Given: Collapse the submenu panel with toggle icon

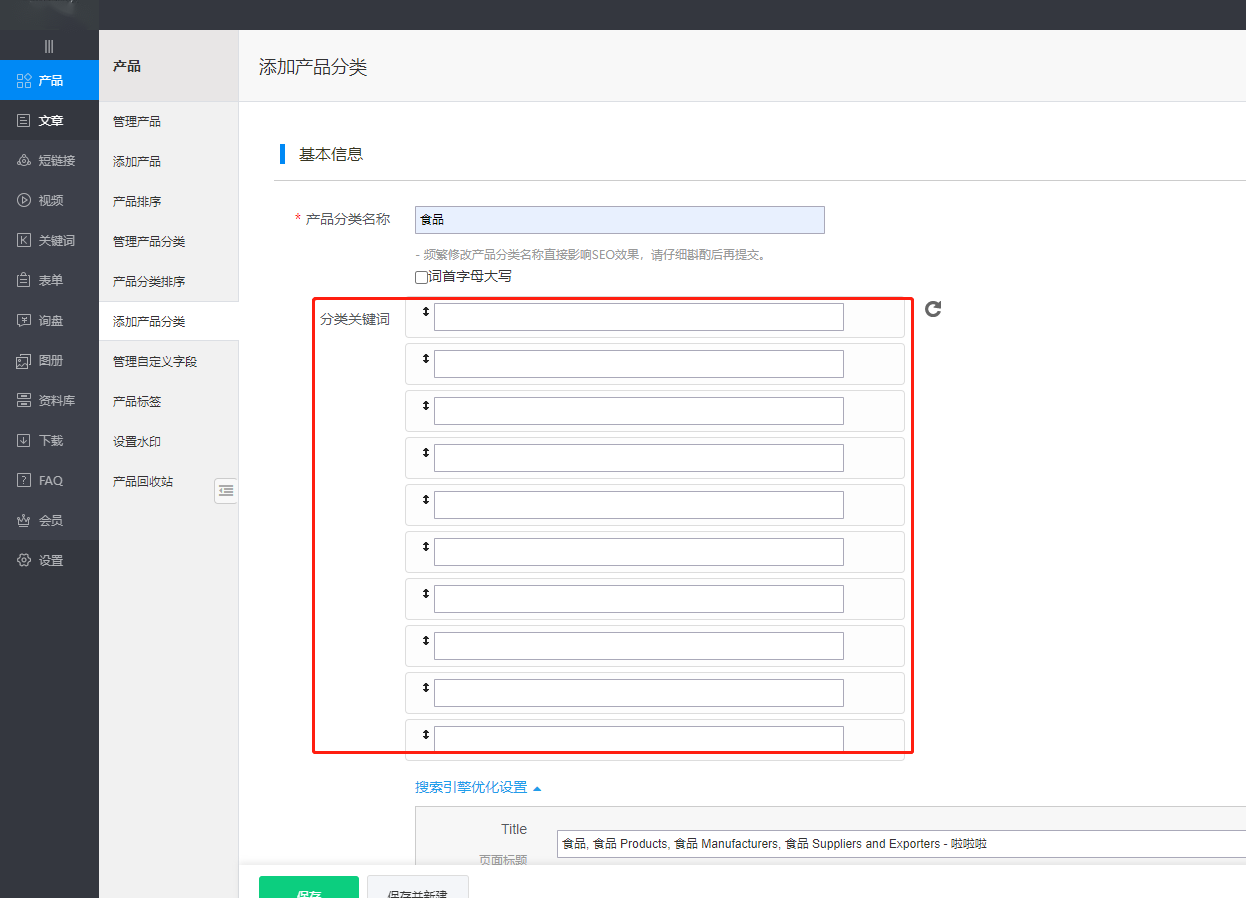Looking at the screenshot, I should click(226, 490).
